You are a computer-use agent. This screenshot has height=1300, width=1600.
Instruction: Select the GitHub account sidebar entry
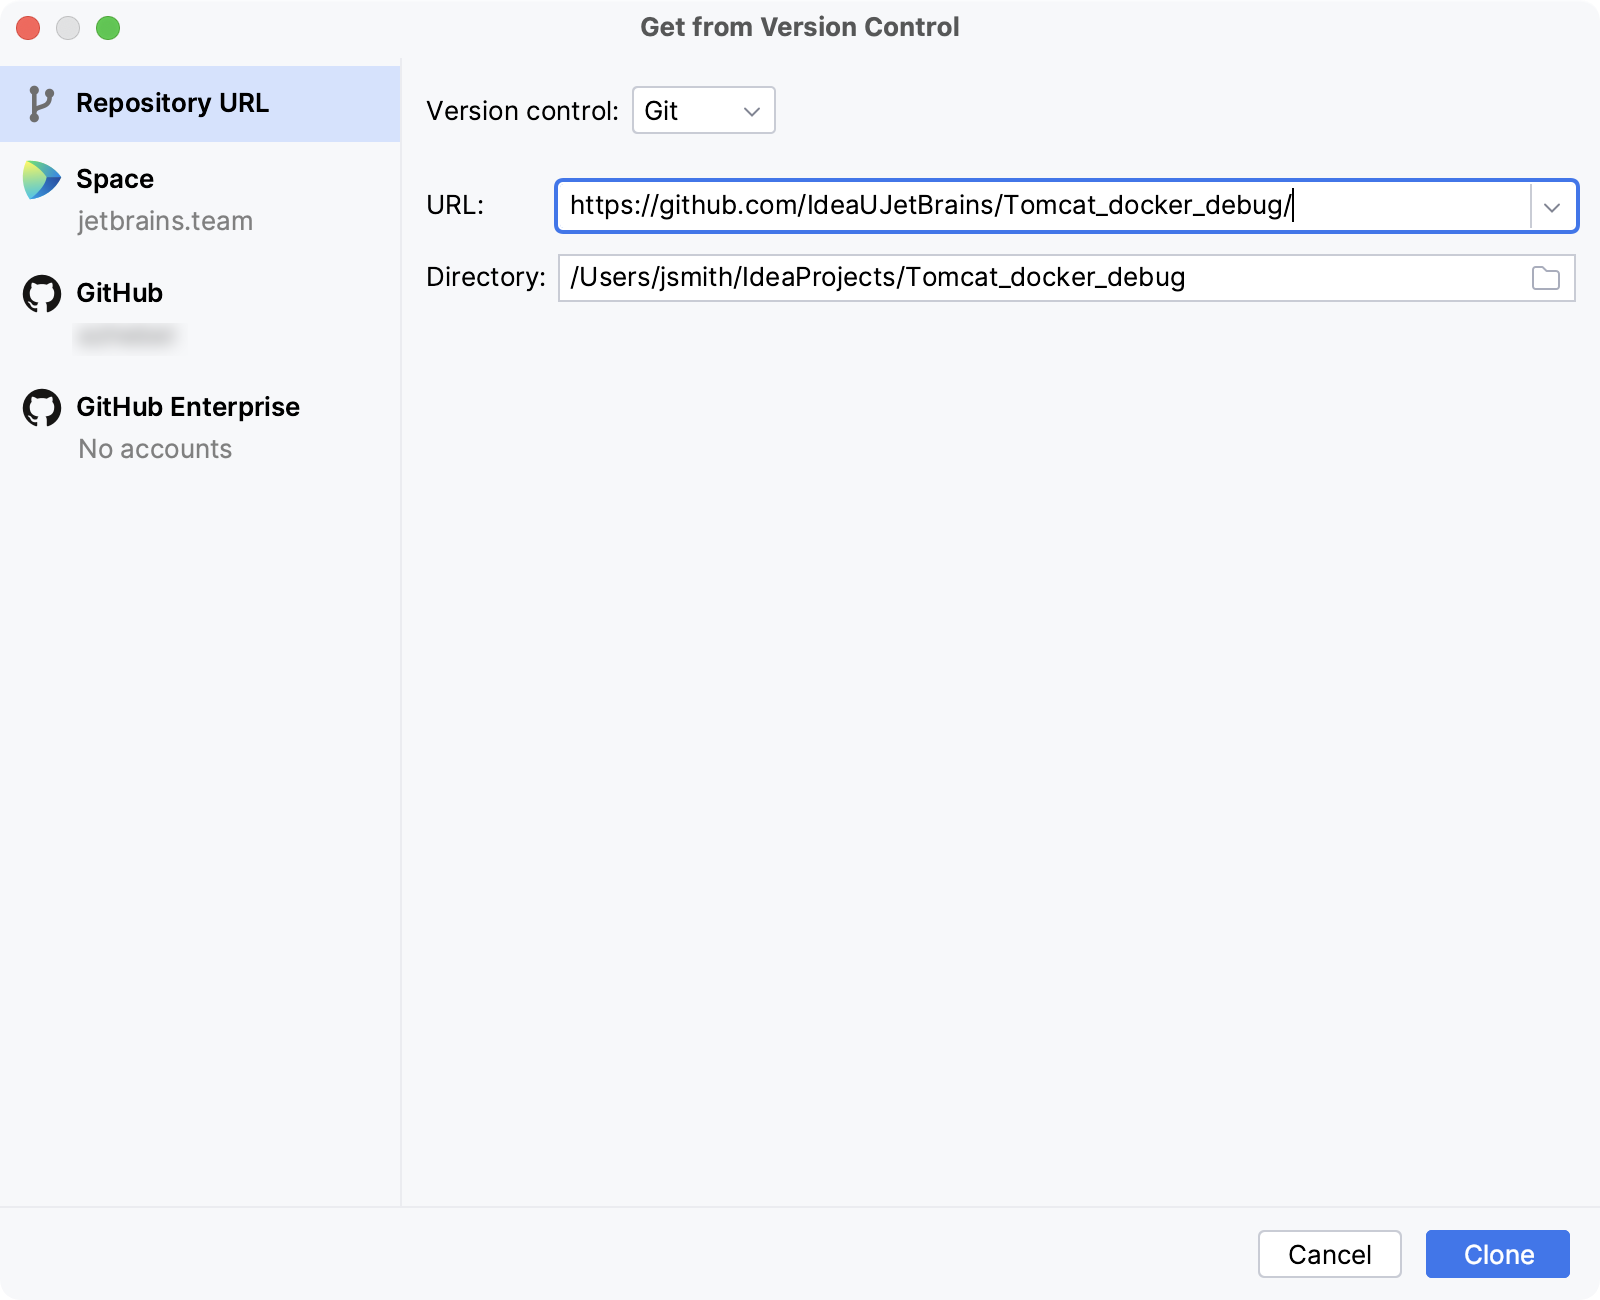tap(120, 293)
